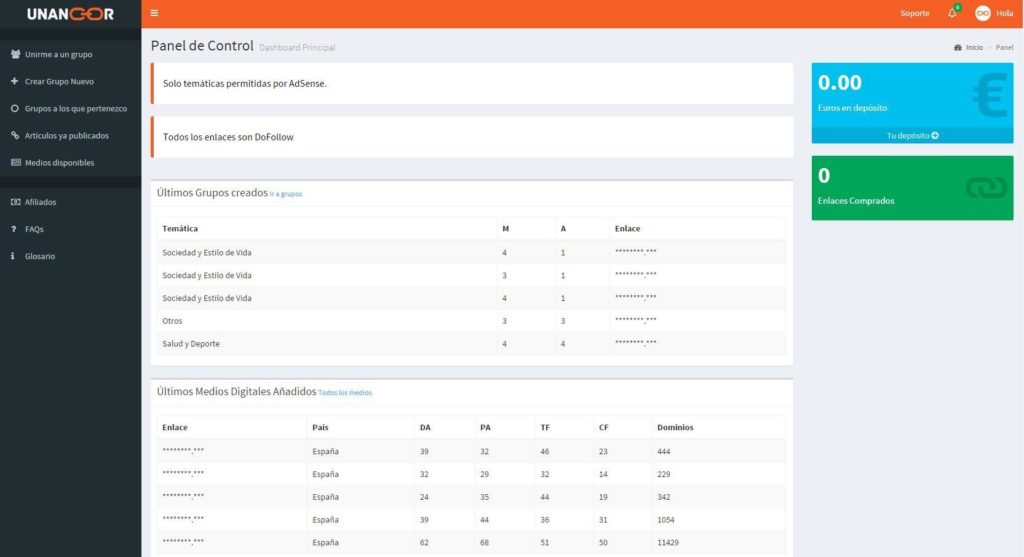Click the Panel de Control heading
This screenshot has height=557, width=1024.
[x=202, y=46]
